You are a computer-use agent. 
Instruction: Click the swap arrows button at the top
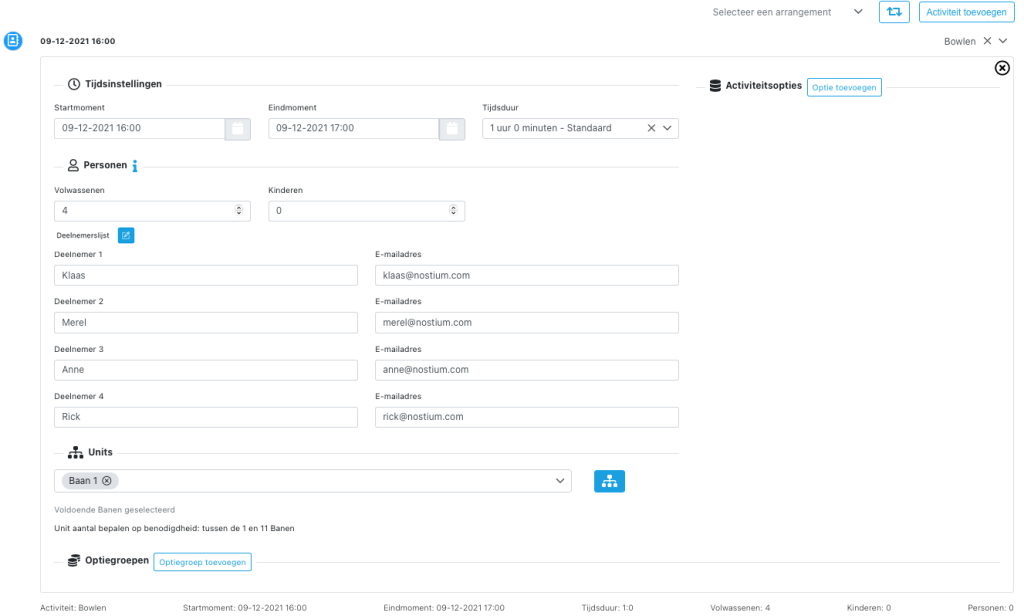point(894,12)
